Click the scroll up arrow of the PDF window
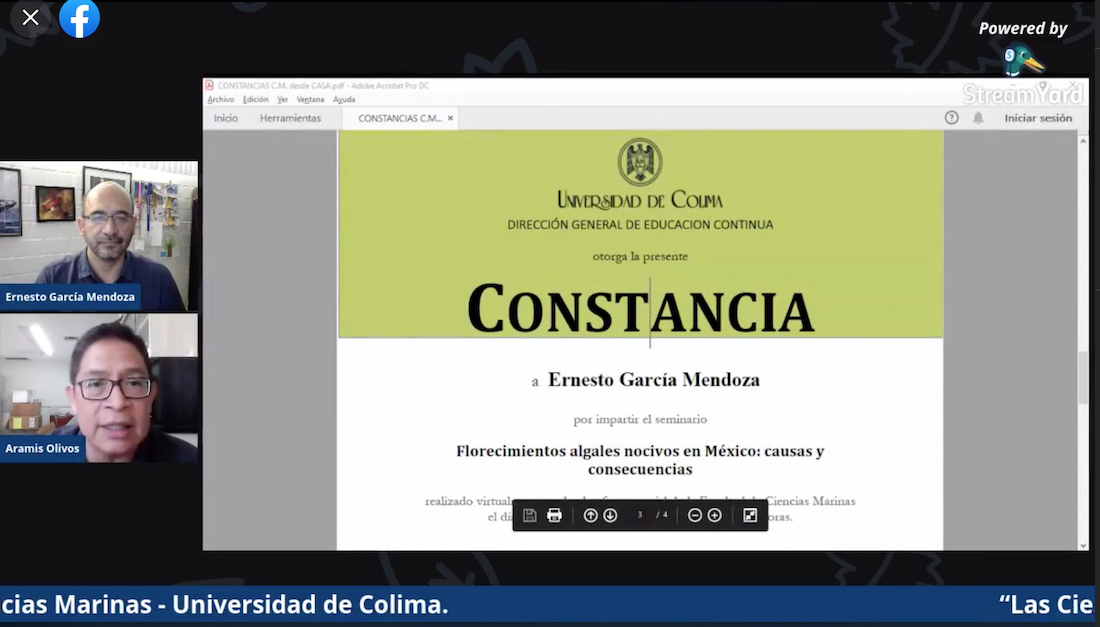The height and width of the screenshot is (627, 1100). point(1082,141)
